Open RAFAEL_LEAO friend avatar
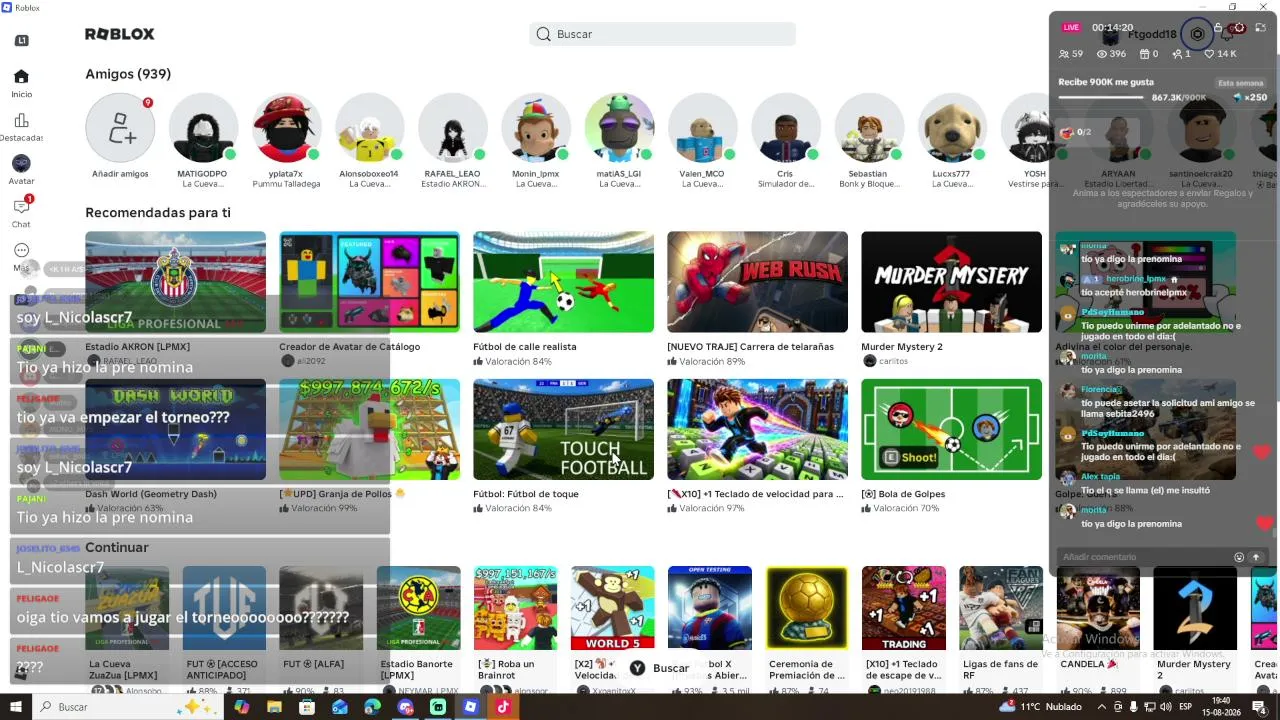Screen dimensions: 1280x720 (x=453, y=128)
